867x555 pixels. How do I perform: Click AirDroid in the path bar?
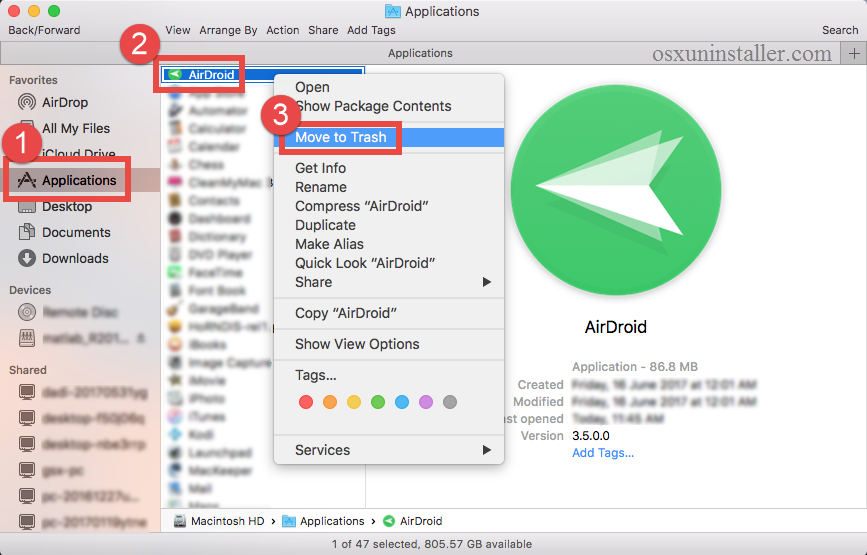click(x=421, y=521)
